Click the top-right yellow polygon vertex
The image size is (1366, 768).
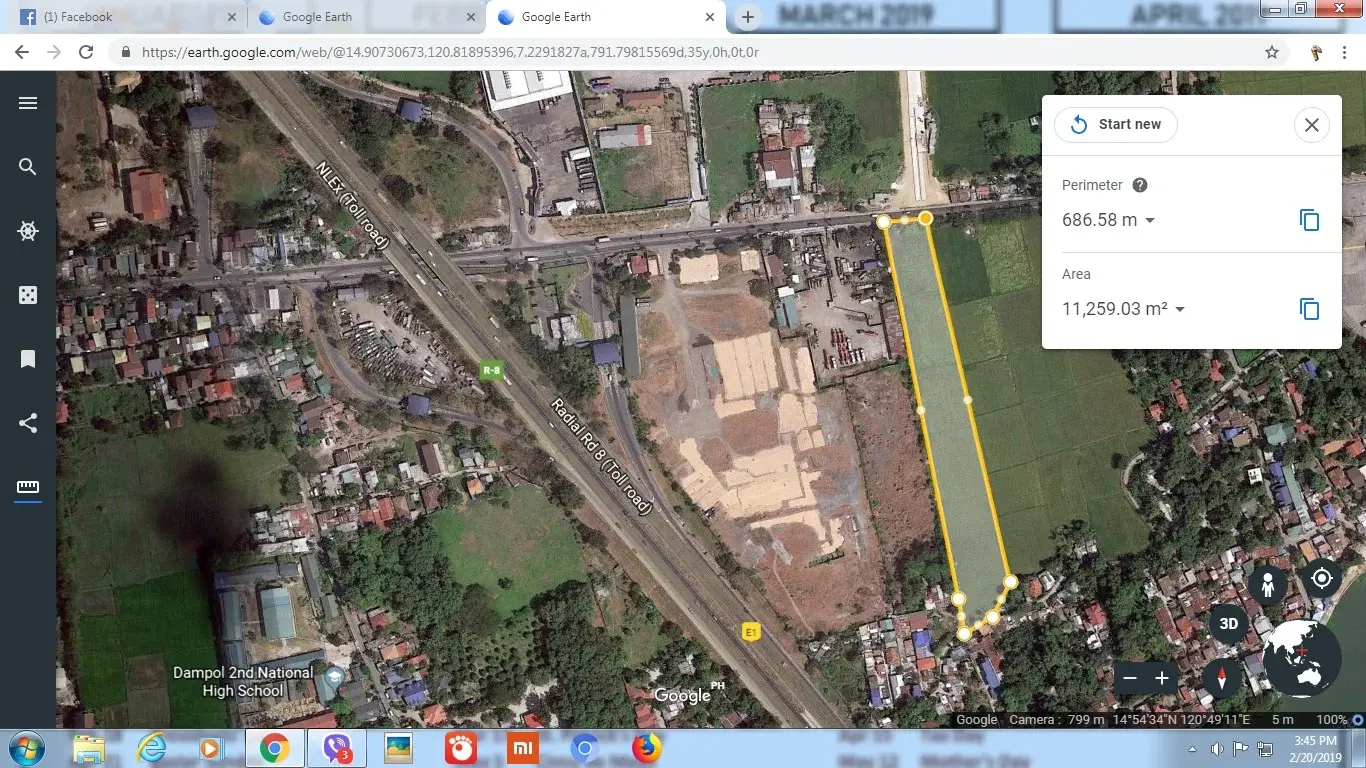[x=926, y=218]
